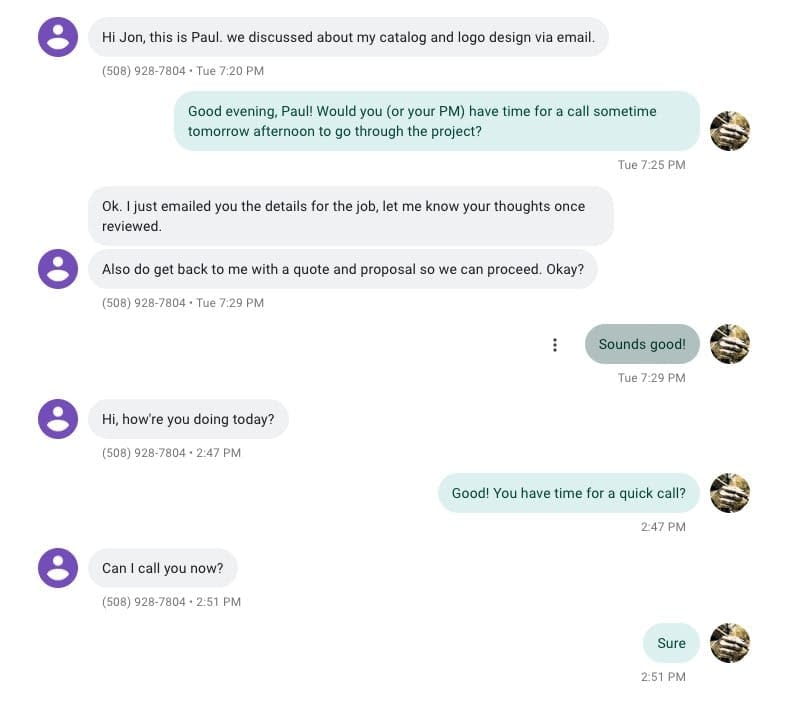
Task: Click the profile photo beside the "Sure" reply
Action: pos(730,643)
